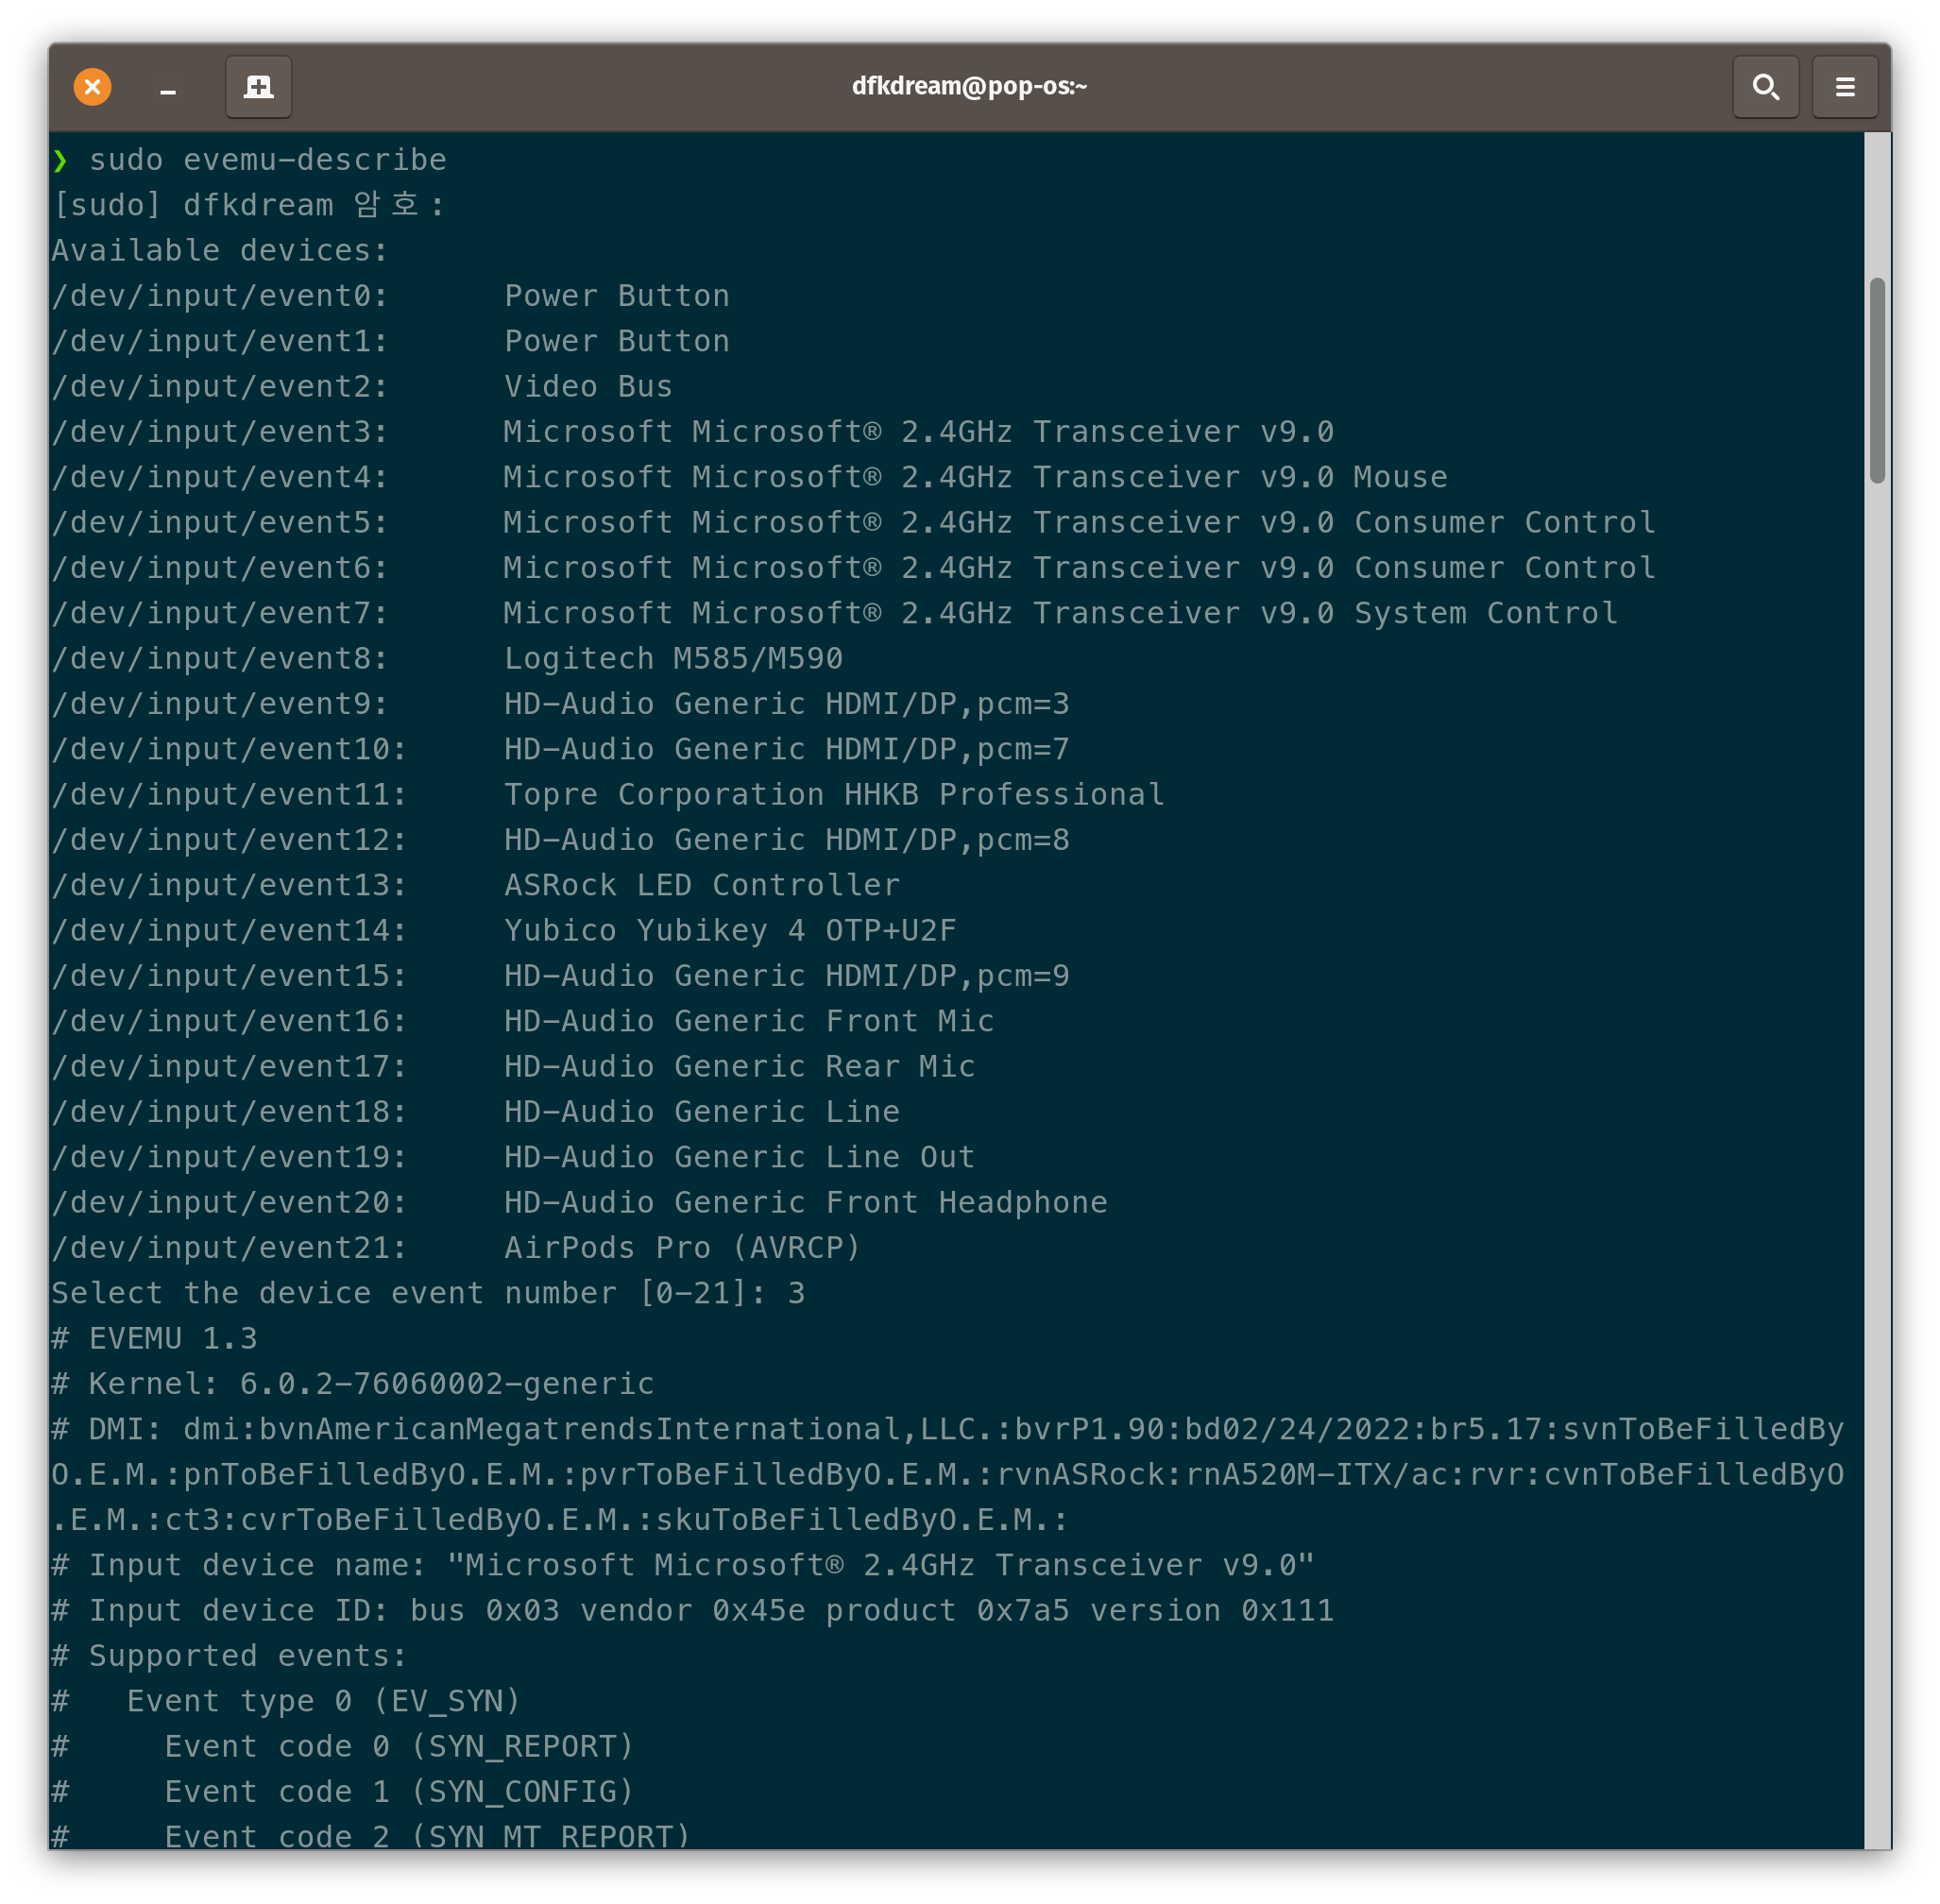Click the AirPods Pro (AVRCP) row
The image size is (1940, 1904).
pos(457,1248)
